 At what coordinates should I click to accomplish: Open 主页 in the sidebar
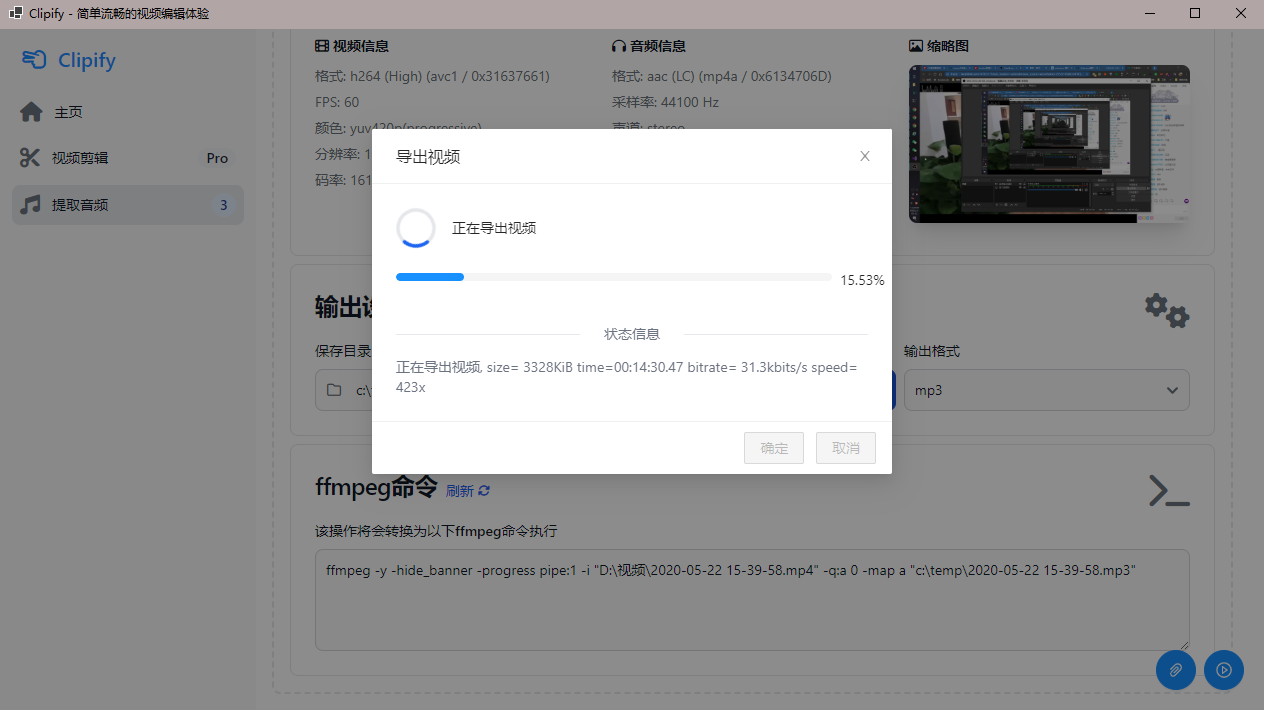click(x=68, y=112)
